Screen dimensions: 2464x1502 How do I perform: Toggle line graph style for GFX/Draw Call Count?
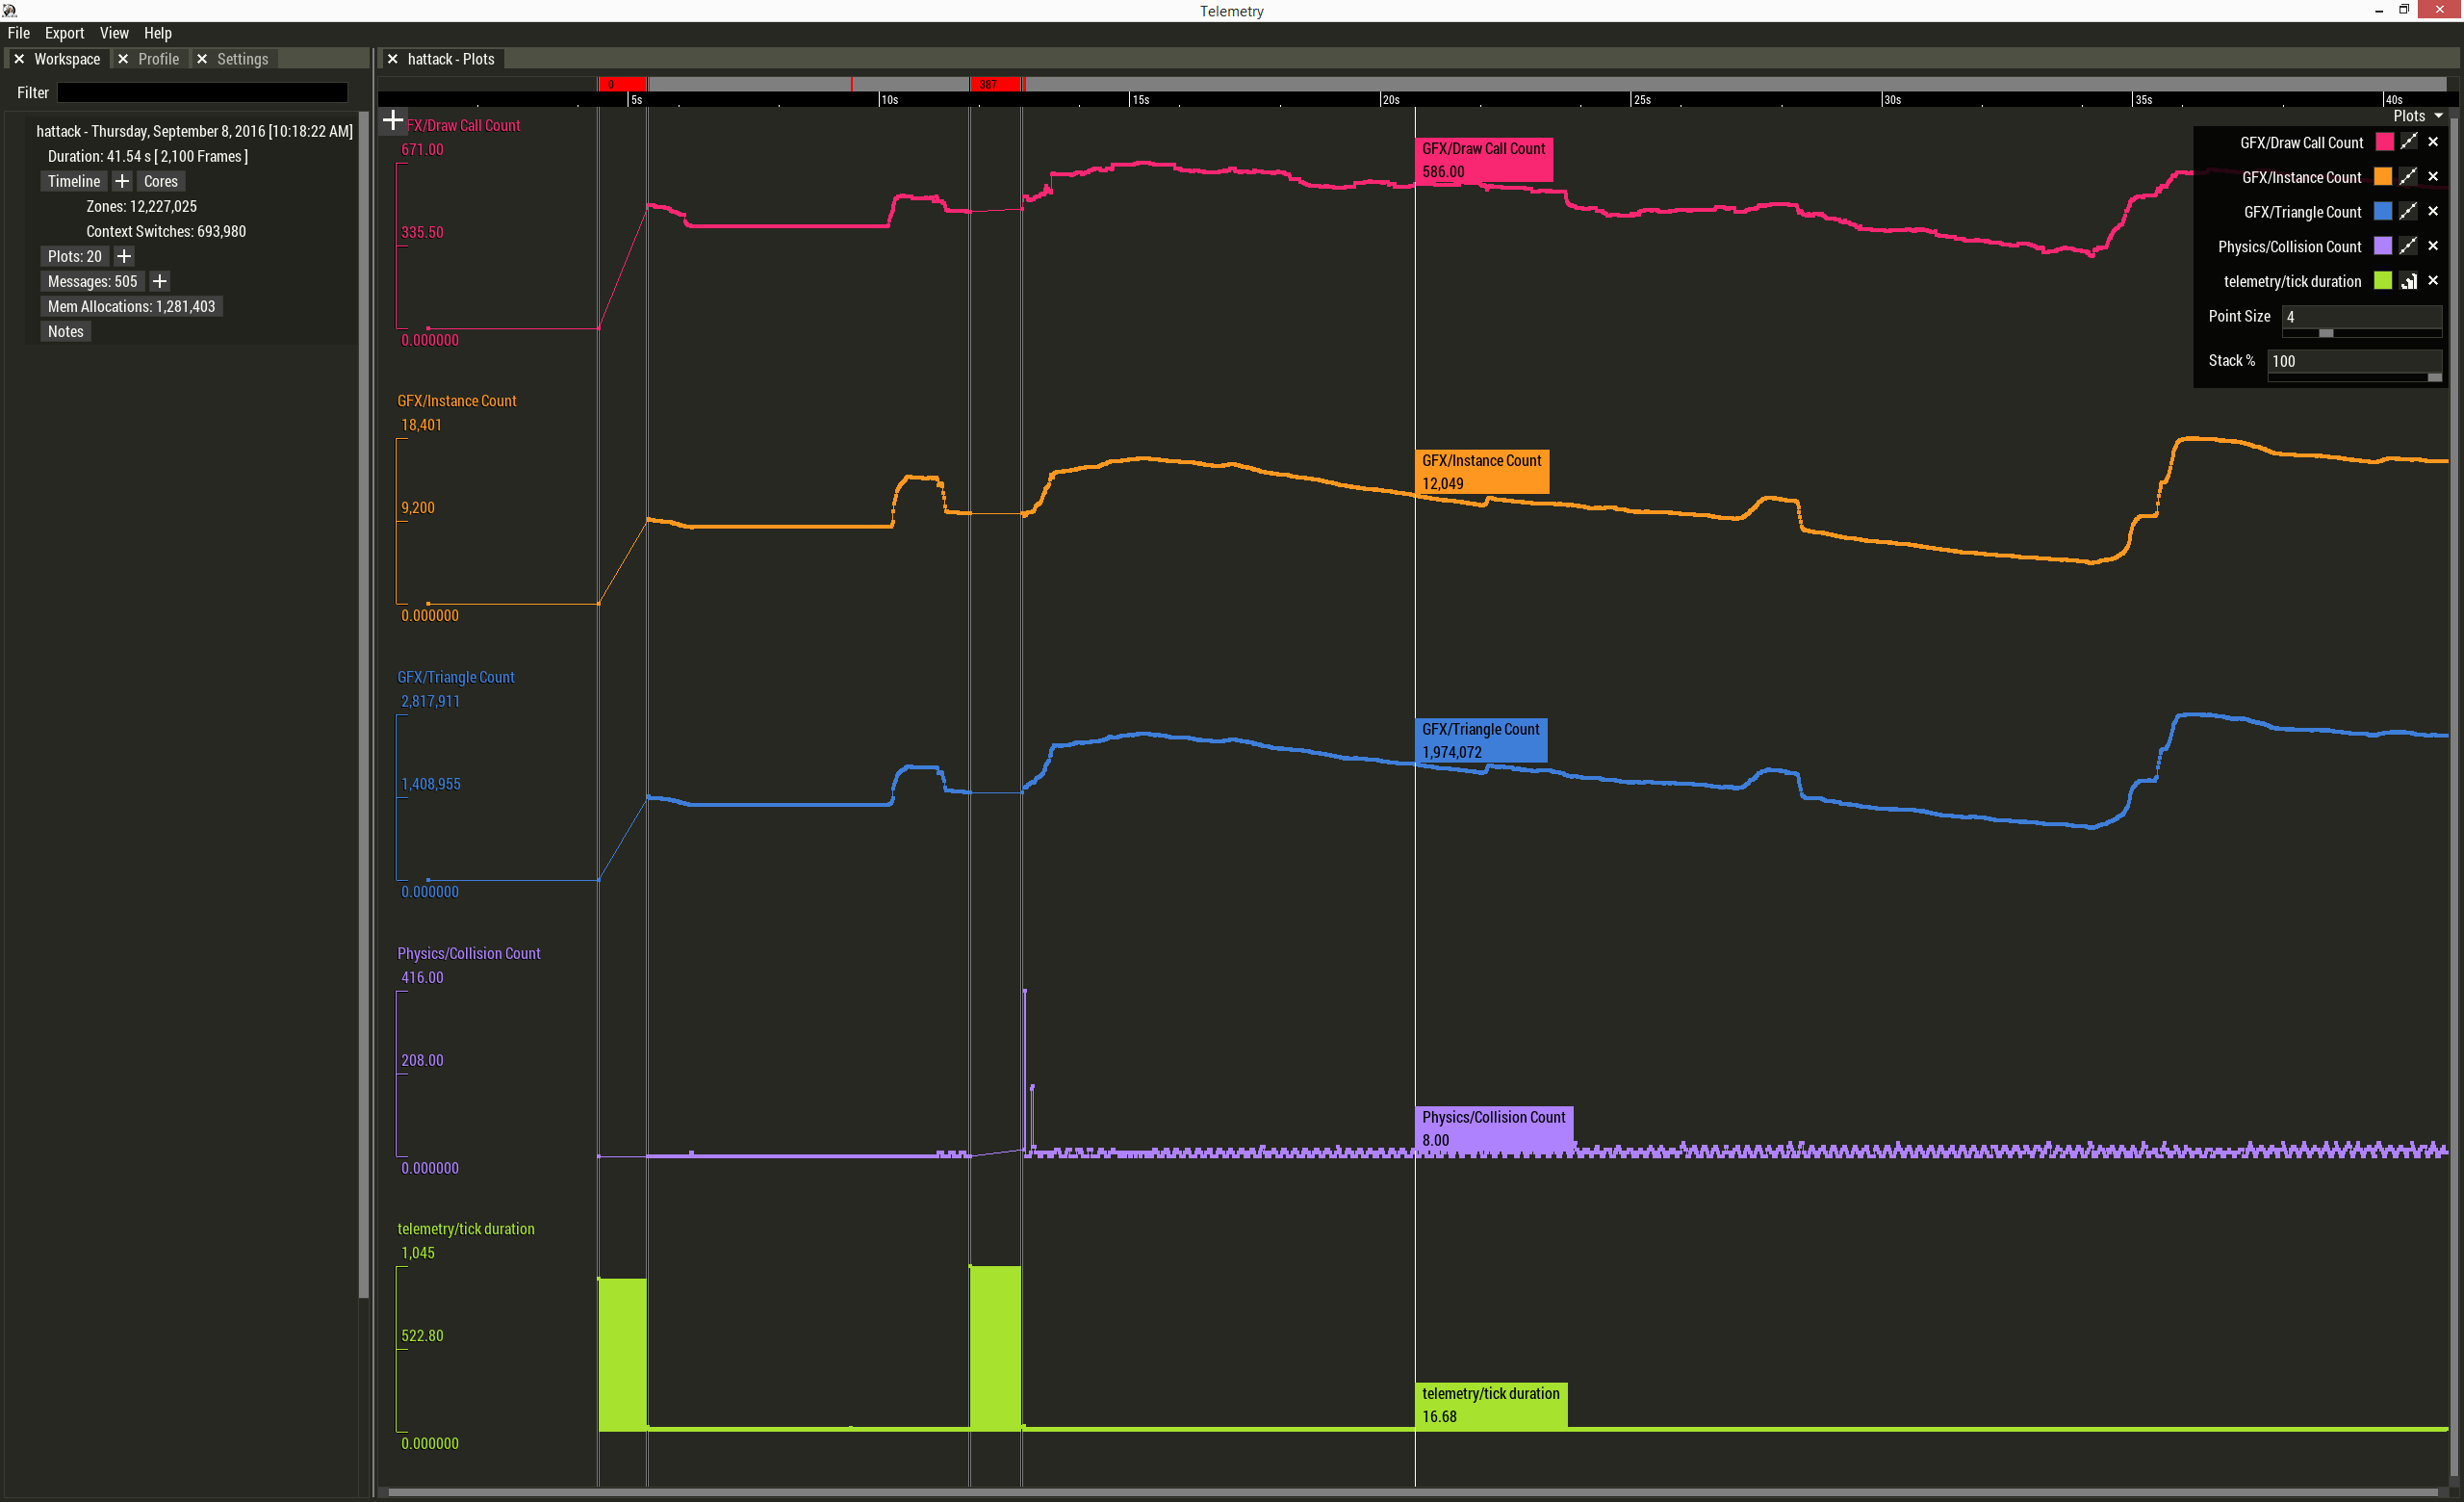pyautogui.click(x=2408, y=142)
